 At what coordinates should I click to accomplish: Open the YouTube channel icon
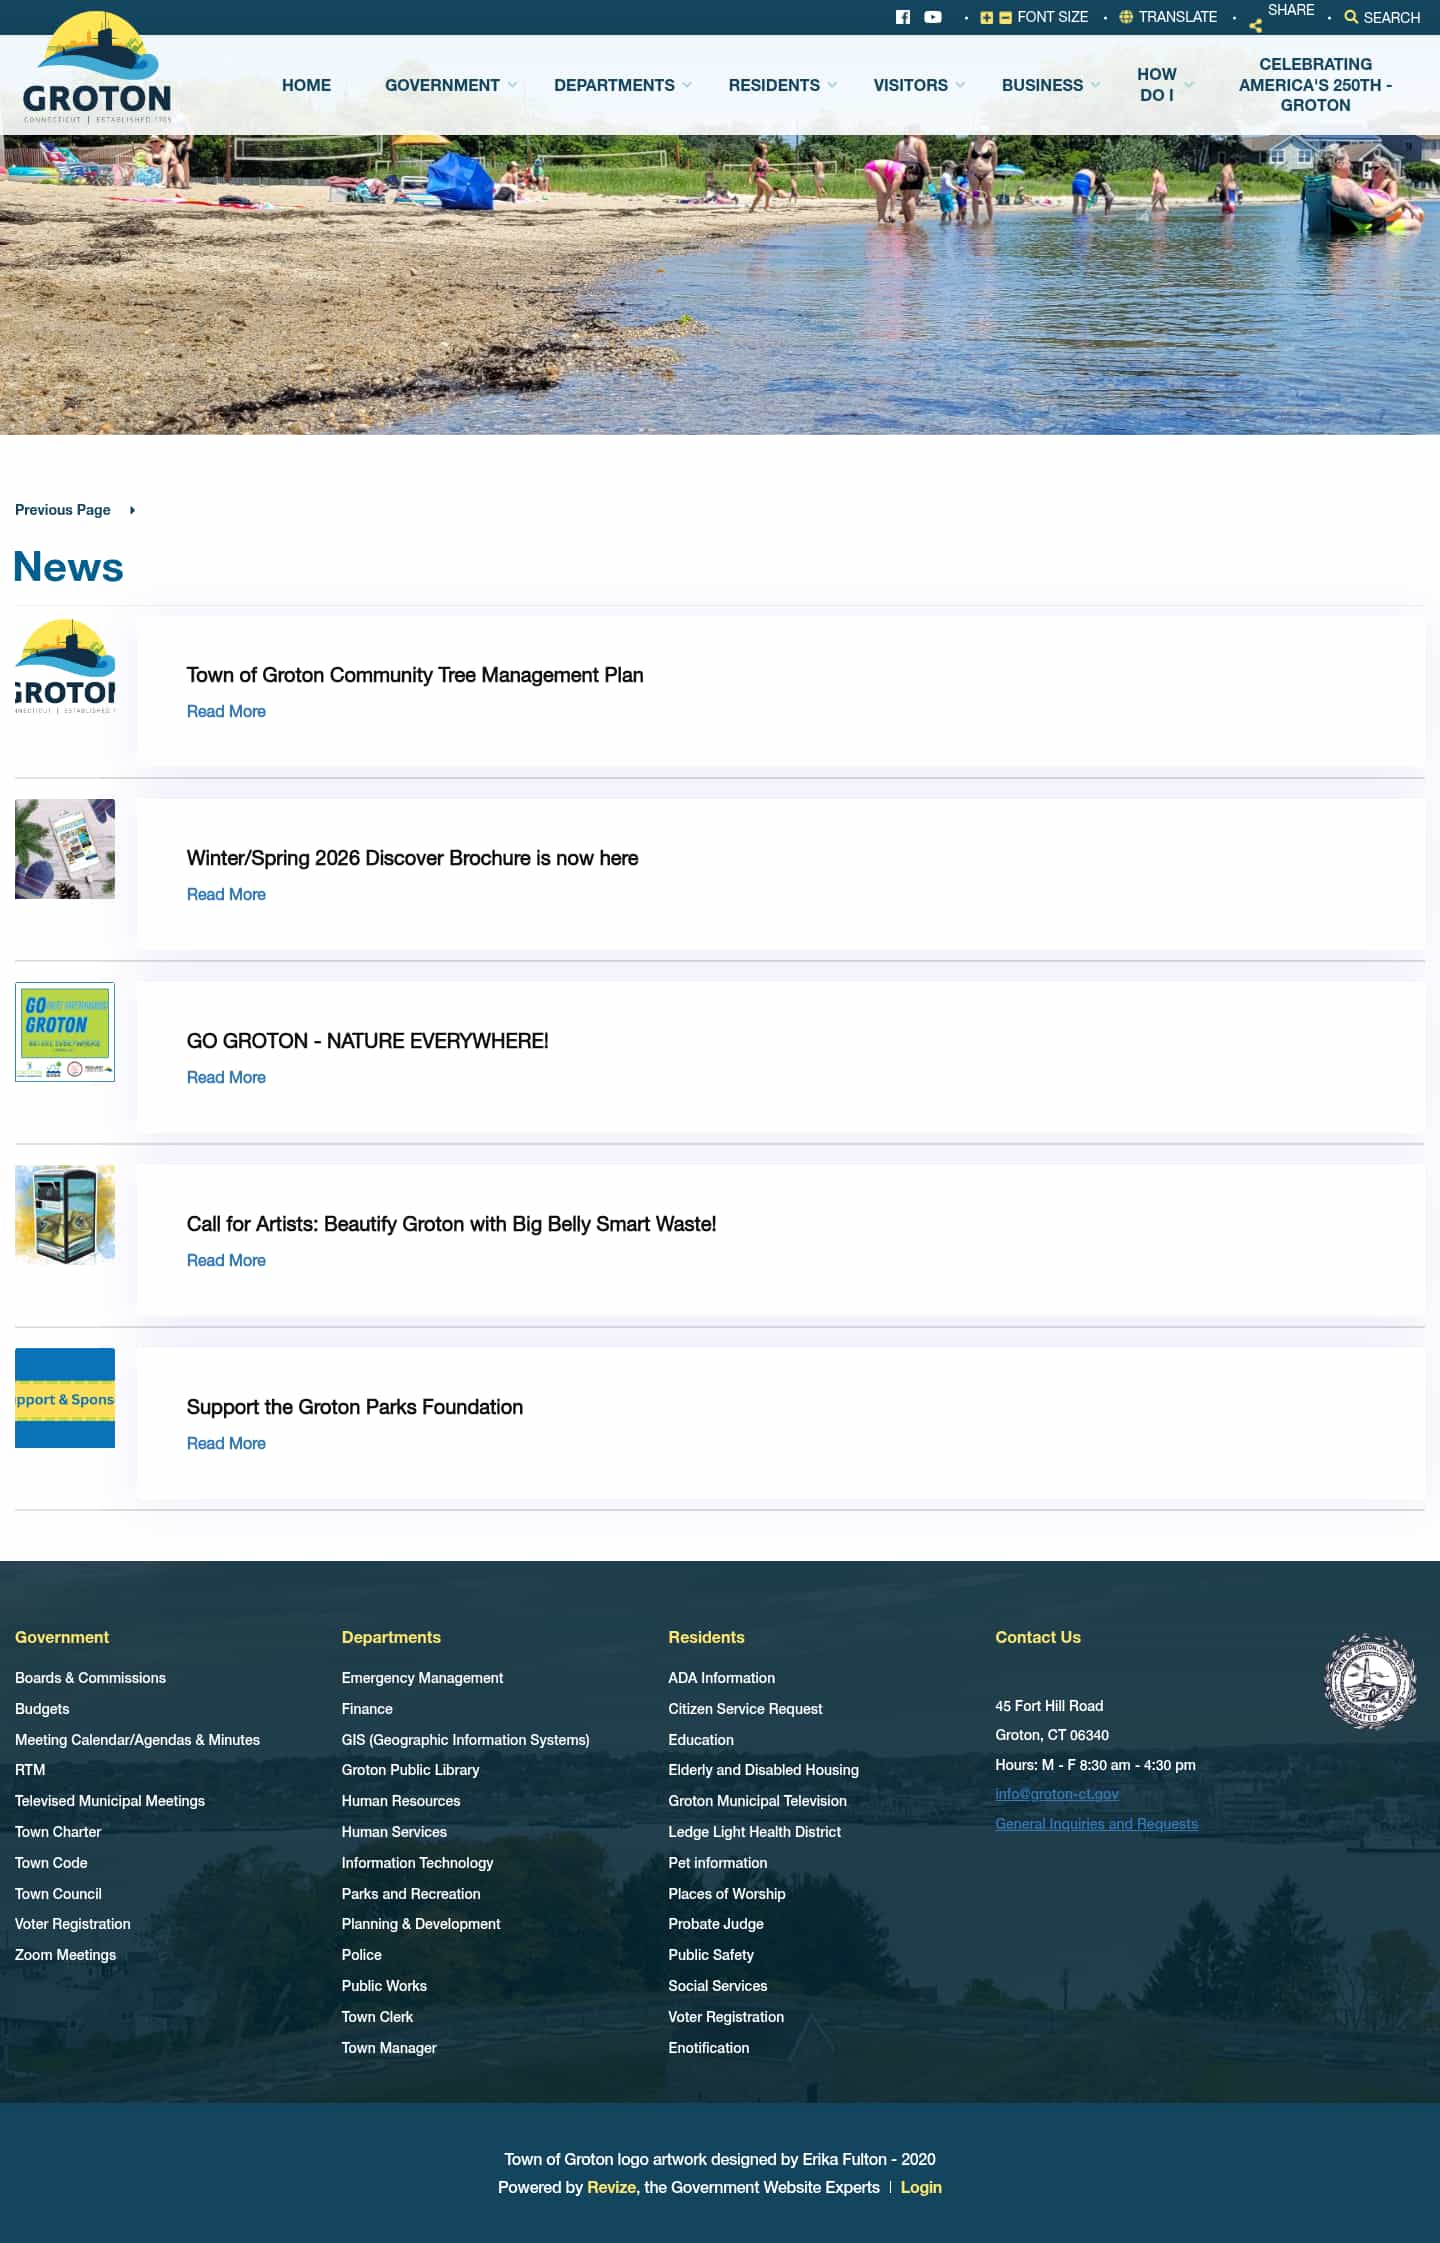932,17
